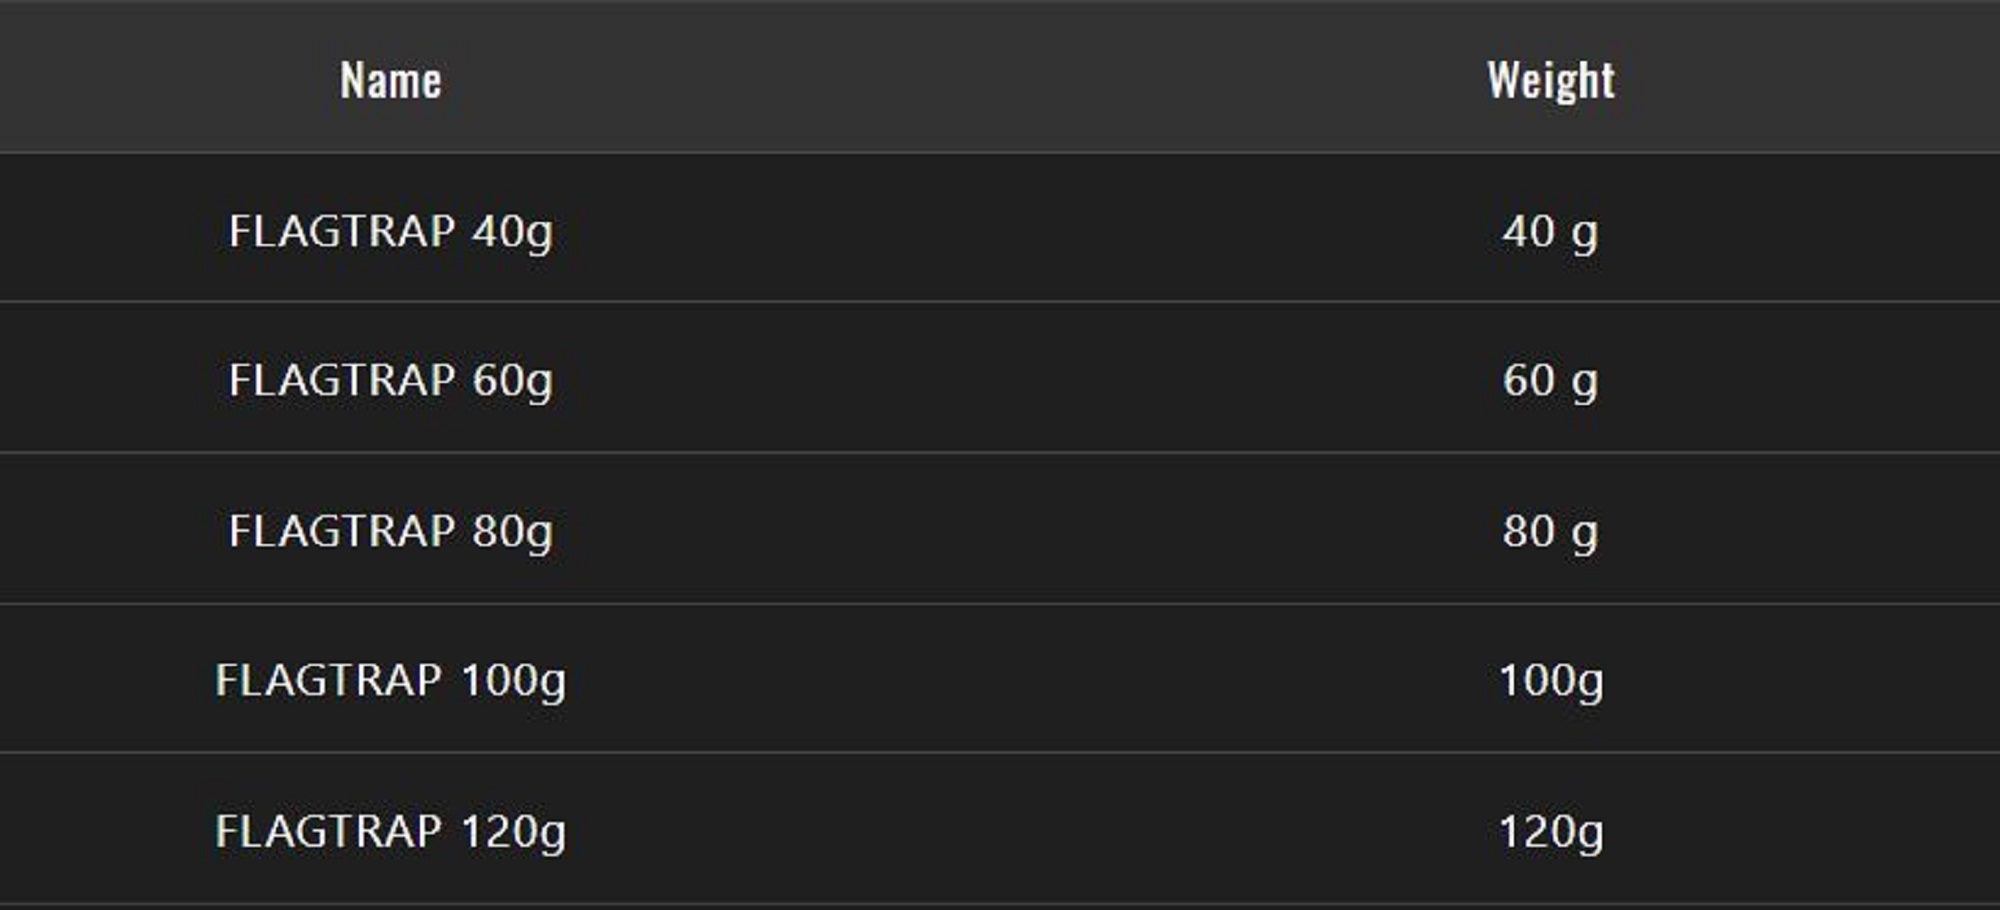The height and width of the screenshot is (910, 2000).
Task: Choose the FLAGTRAP 100g product name
Action: click(390, 680)
